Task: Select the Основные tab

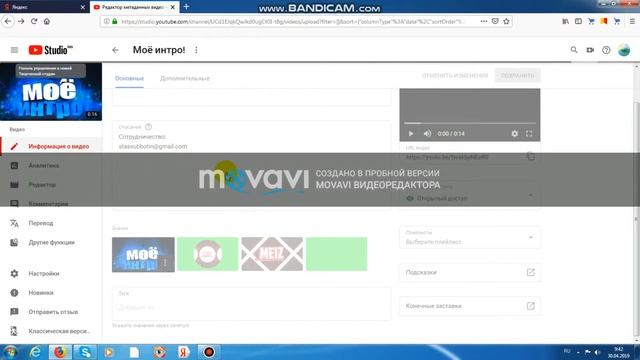Action: pos(129,78)
